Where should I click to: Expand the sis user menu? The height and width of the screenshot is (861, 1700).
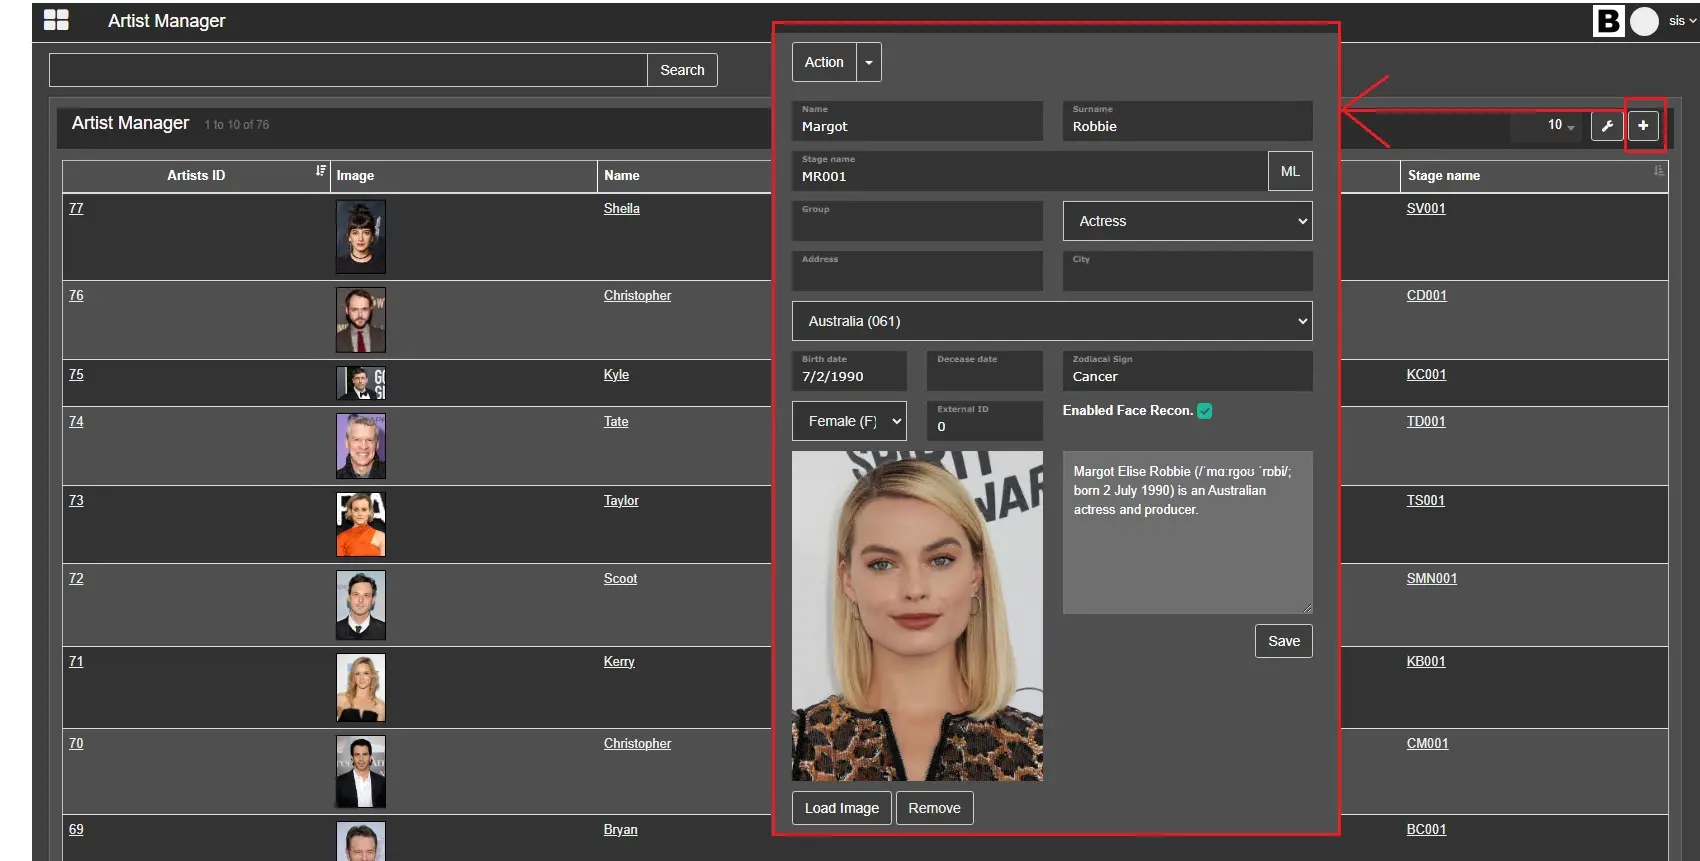click(x=1682, y=21)
